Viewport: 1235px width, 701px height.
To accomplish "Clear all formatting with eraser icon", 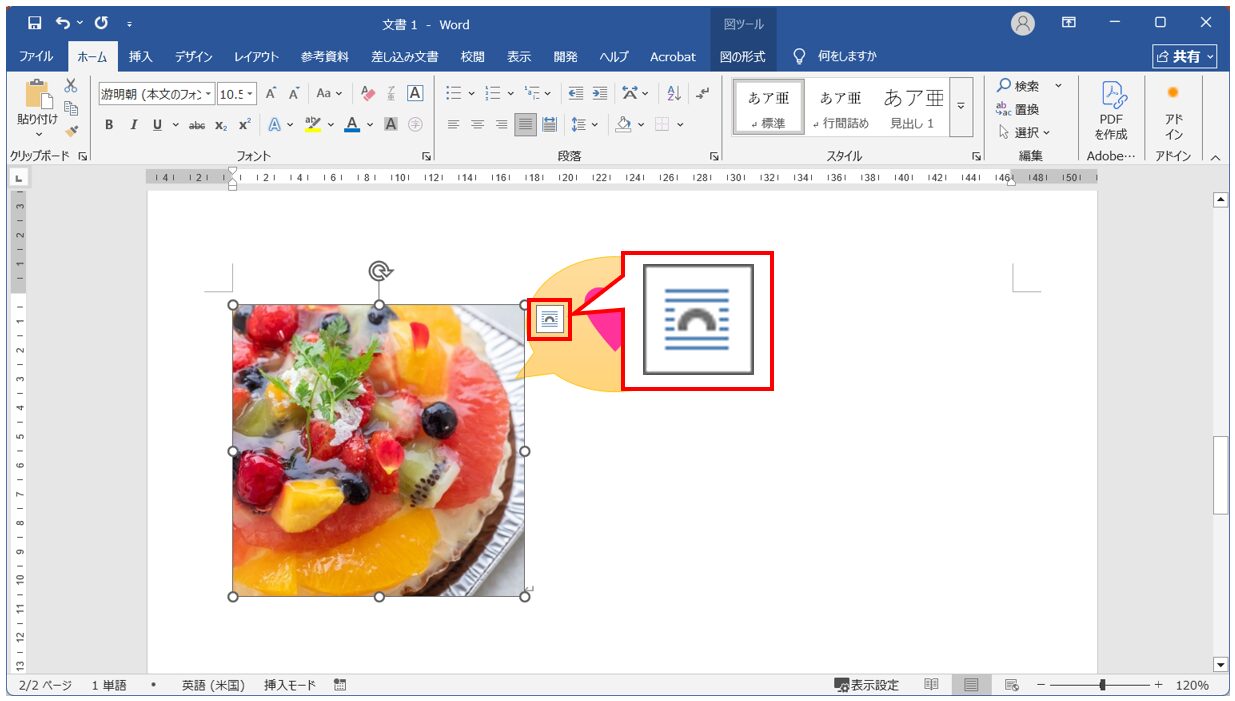I will 367,94.
